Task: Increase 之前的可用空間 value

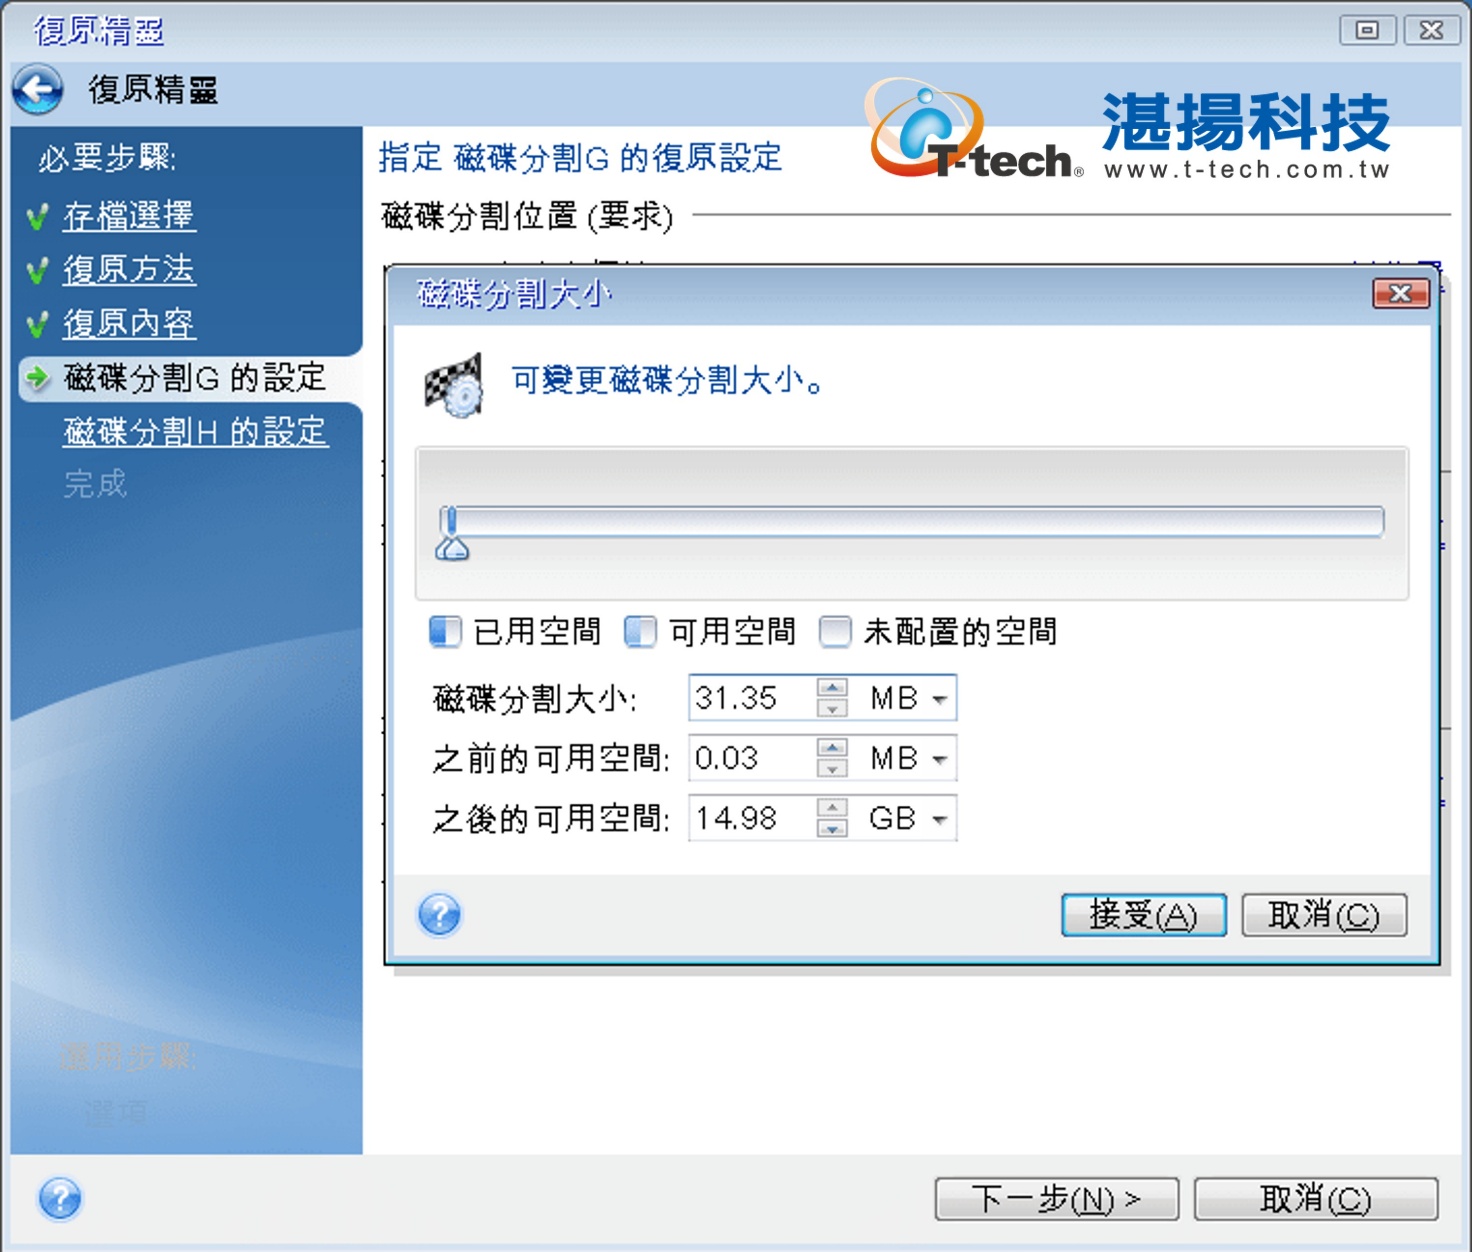Action: coord(832,747)
